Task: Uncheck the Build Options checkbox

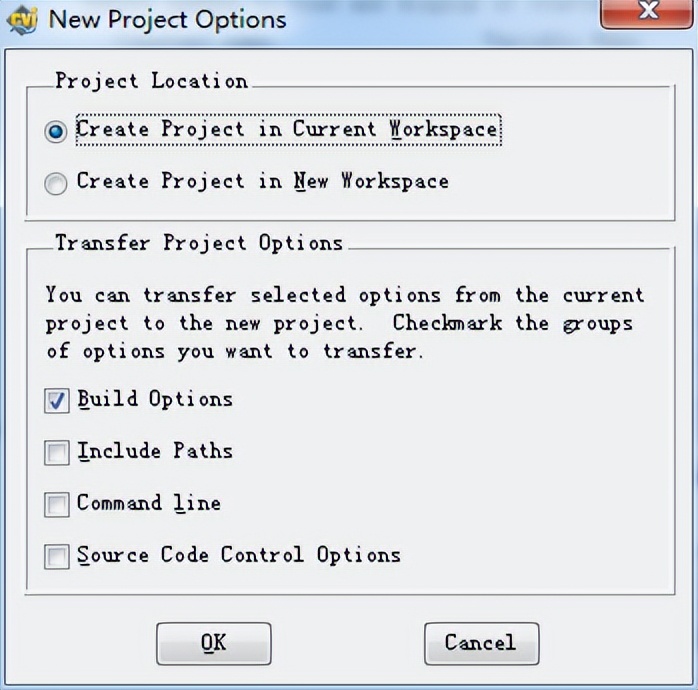Action: [57, 401]
